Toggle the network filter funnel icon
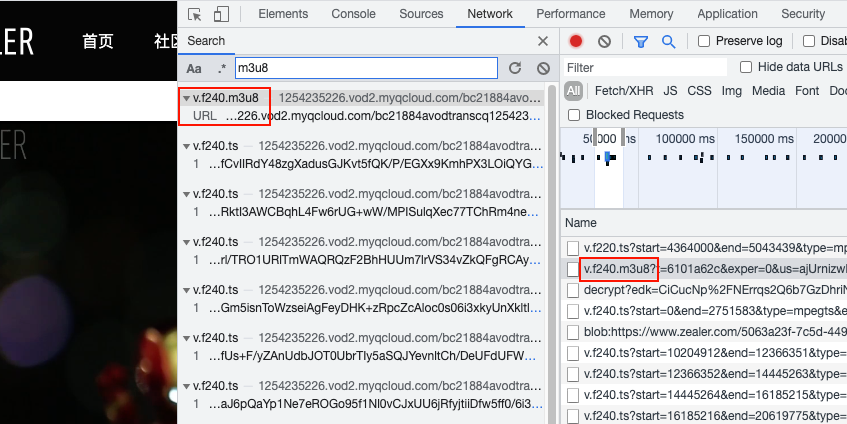 click(640, 41)
